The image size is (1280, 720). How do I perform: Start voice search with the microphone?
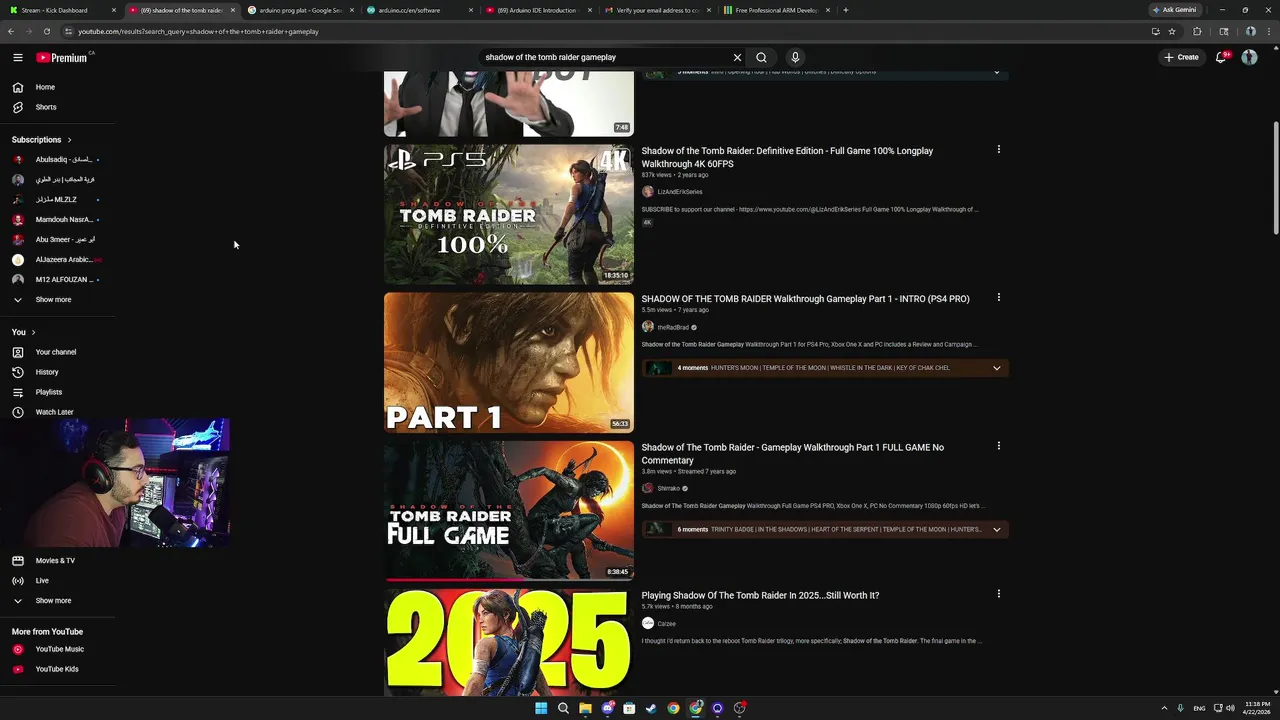tap(795, 57)
